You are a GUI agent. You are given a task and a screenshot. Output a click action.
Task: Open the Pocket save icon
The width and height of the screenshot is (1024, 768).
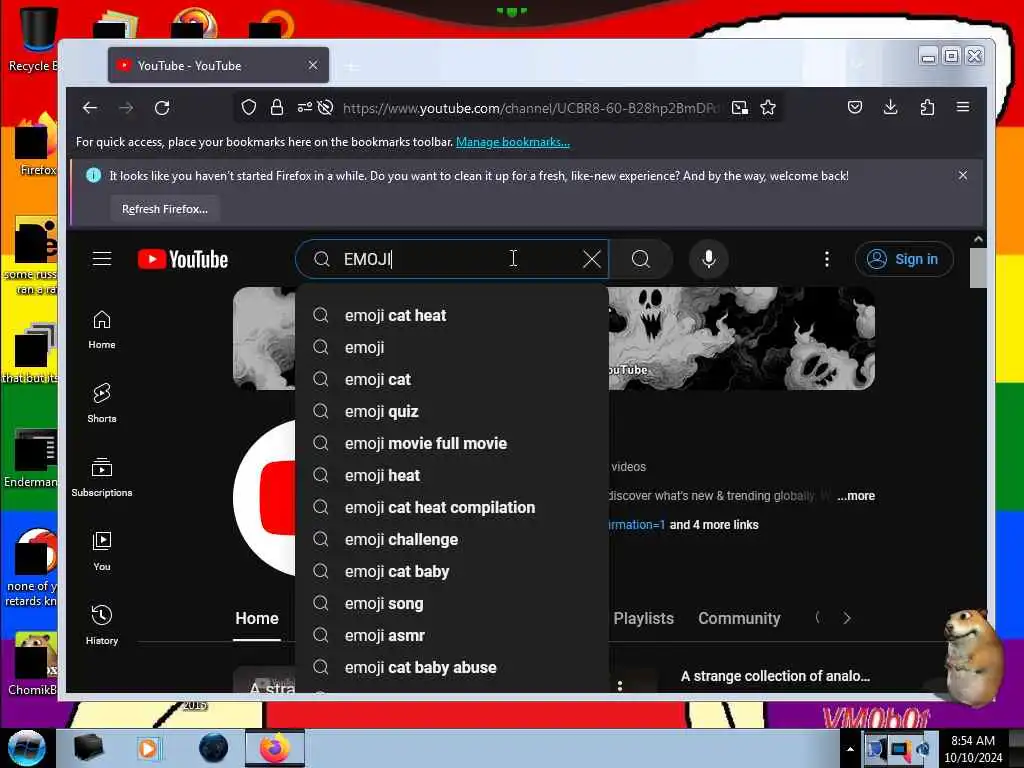tap(854, 107)
